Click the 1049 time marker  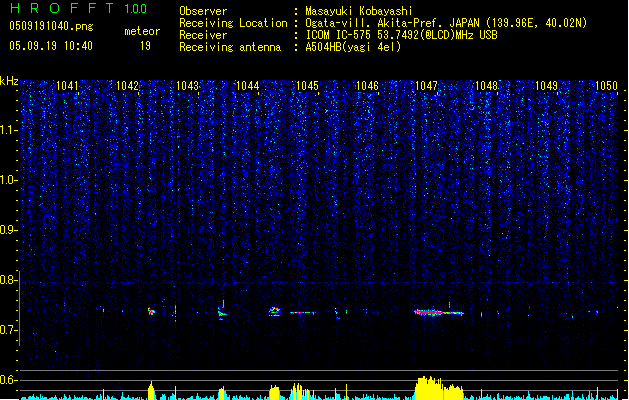[x=546, y=86]
